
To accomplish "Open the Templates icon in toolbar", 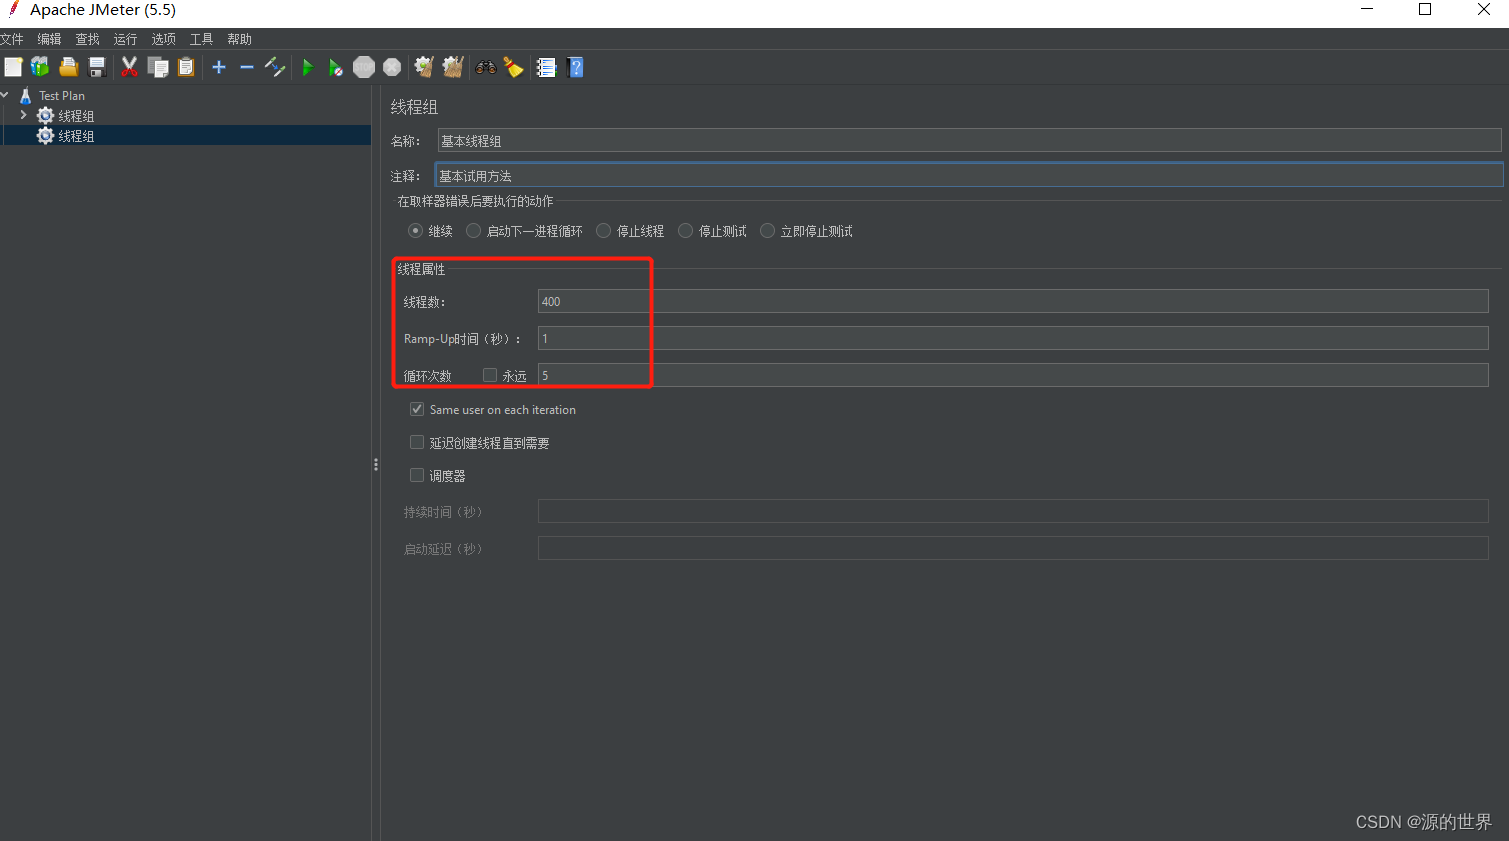I will click(40, 67).
